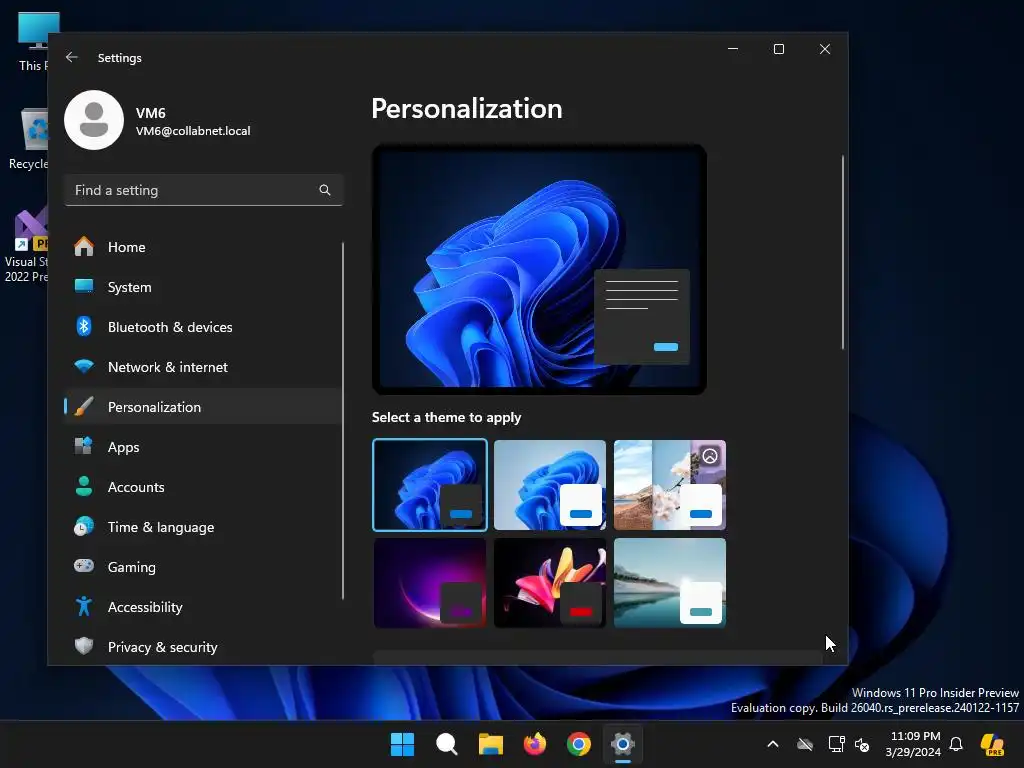Click the Privacy & security shield icon
This screenshot has width=1024, height=768.
(84, 646)
